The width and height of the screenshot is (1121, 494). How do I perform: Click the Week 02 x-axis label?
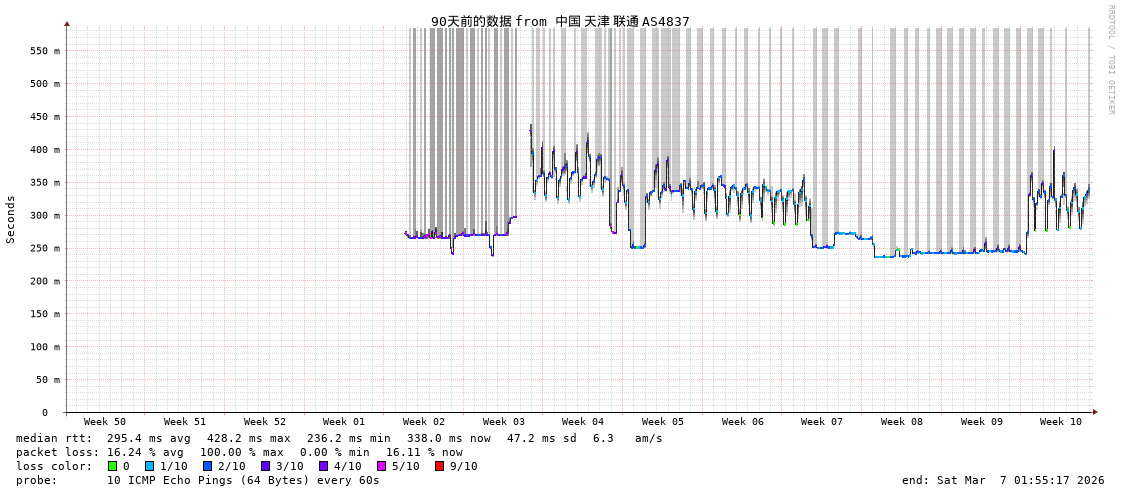point(424,422)
